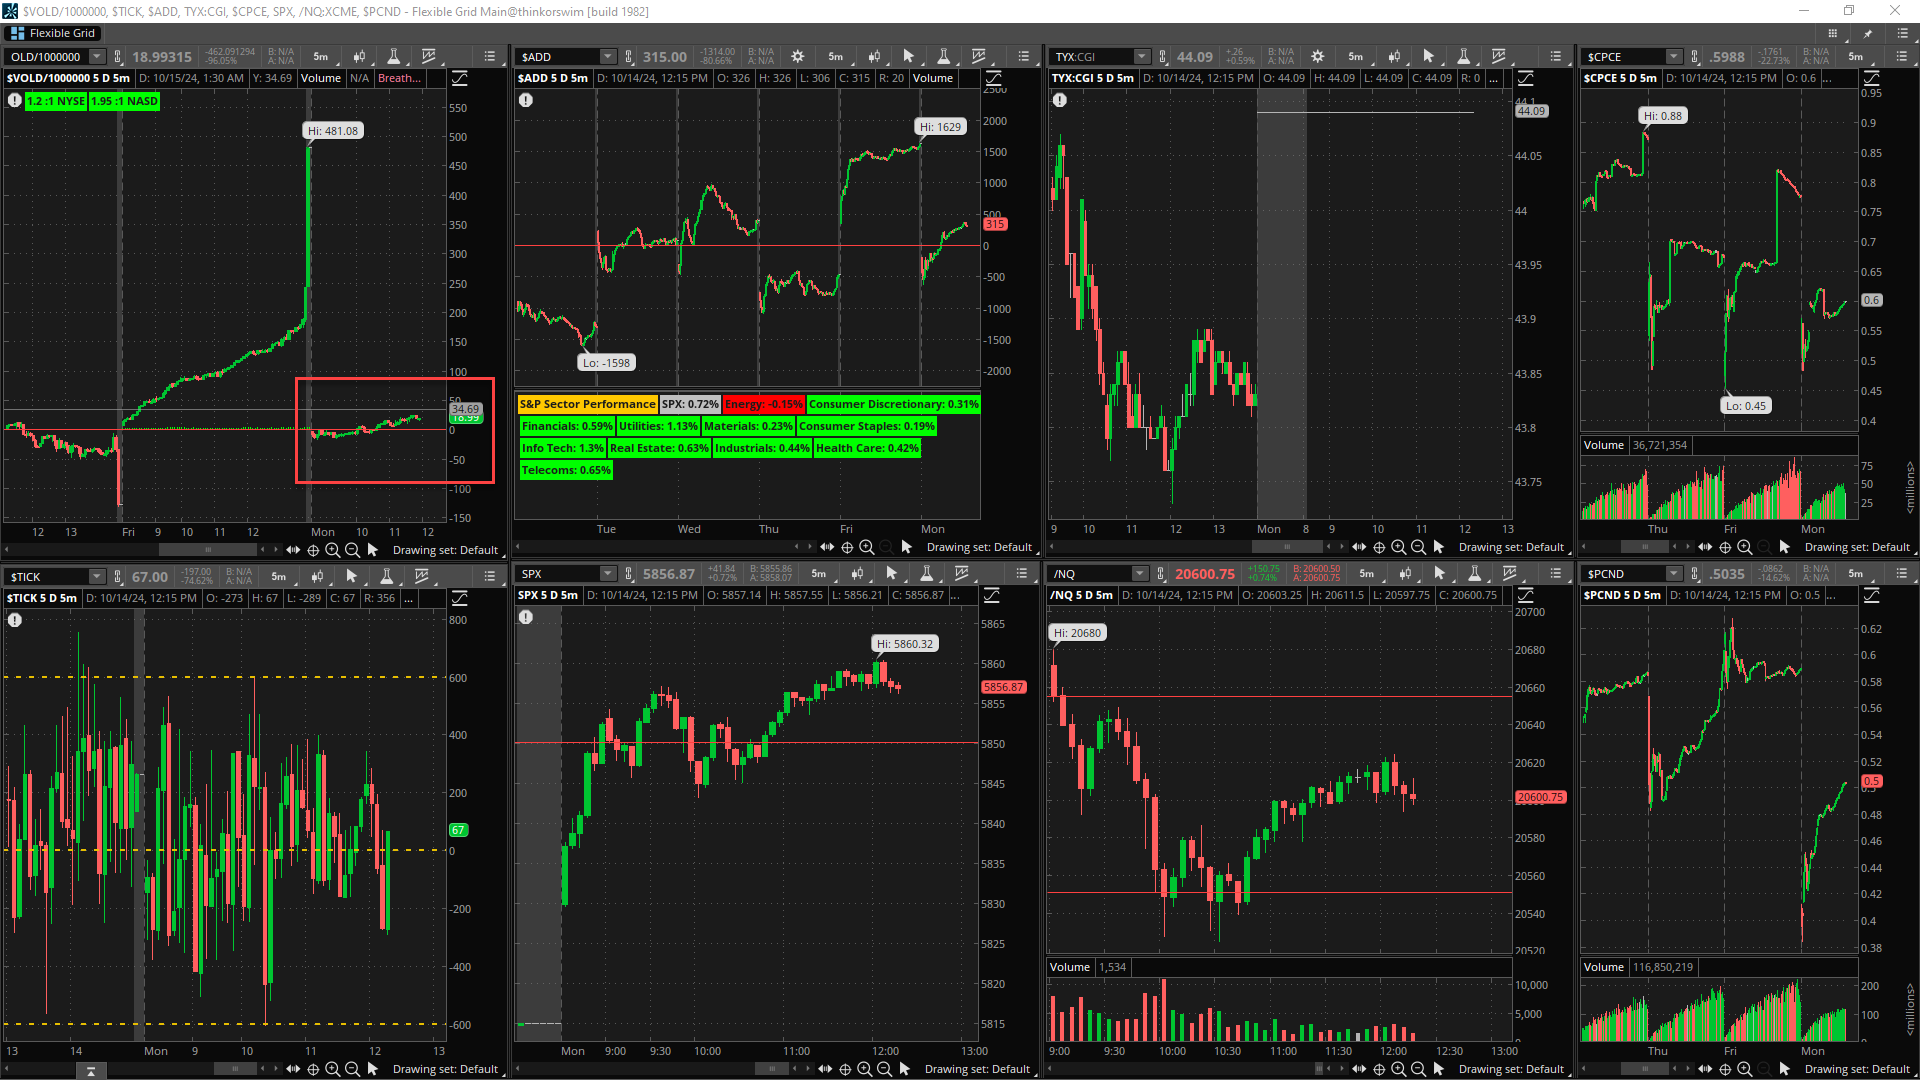Toggle chart mode icon right of $ADD header

tap(994, 78)
